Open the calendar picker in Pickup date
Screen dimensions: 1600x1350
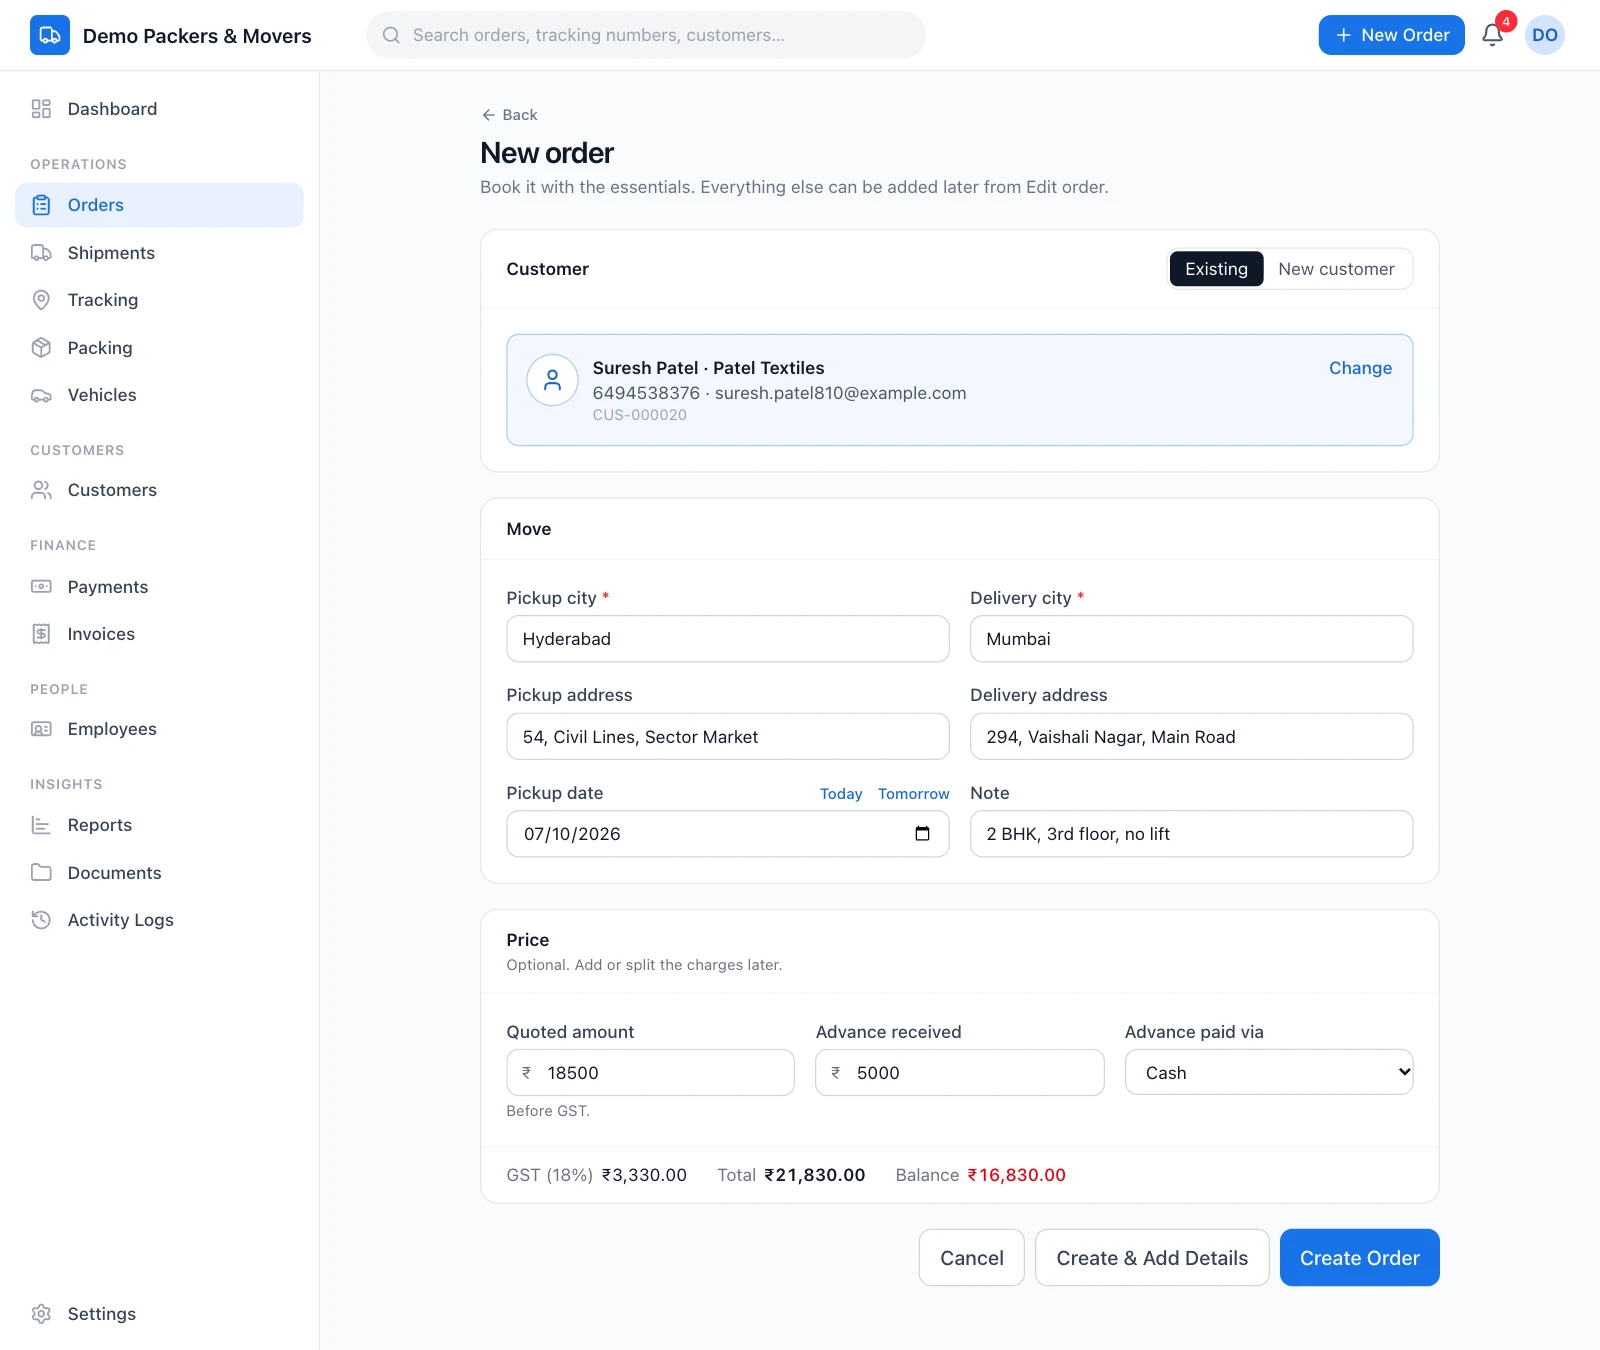tap(922, 834)
